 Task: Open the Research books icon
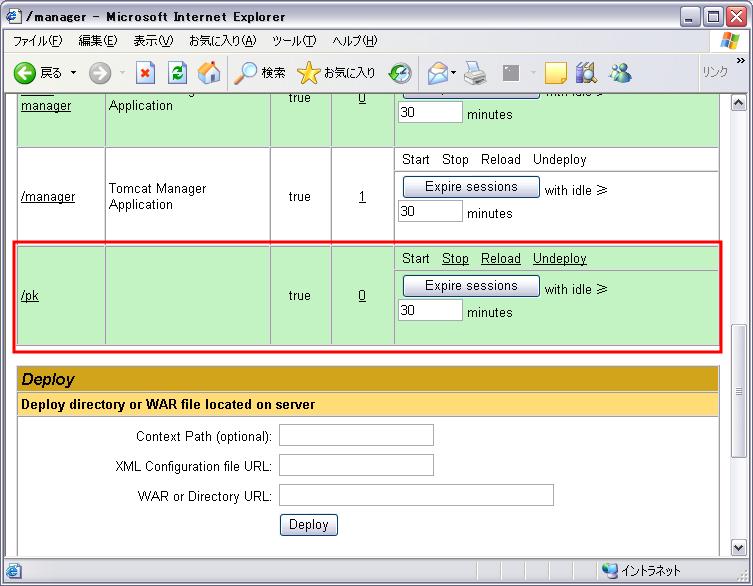(x=586, y=73)
